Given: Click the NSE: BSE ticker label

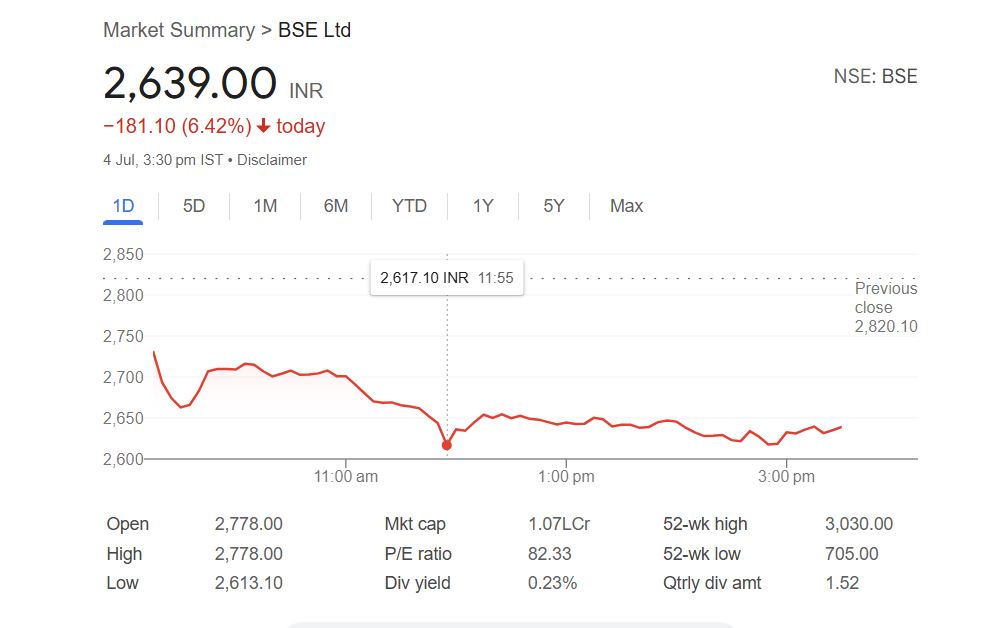Looking at the screenshot, I should [875, 77].
